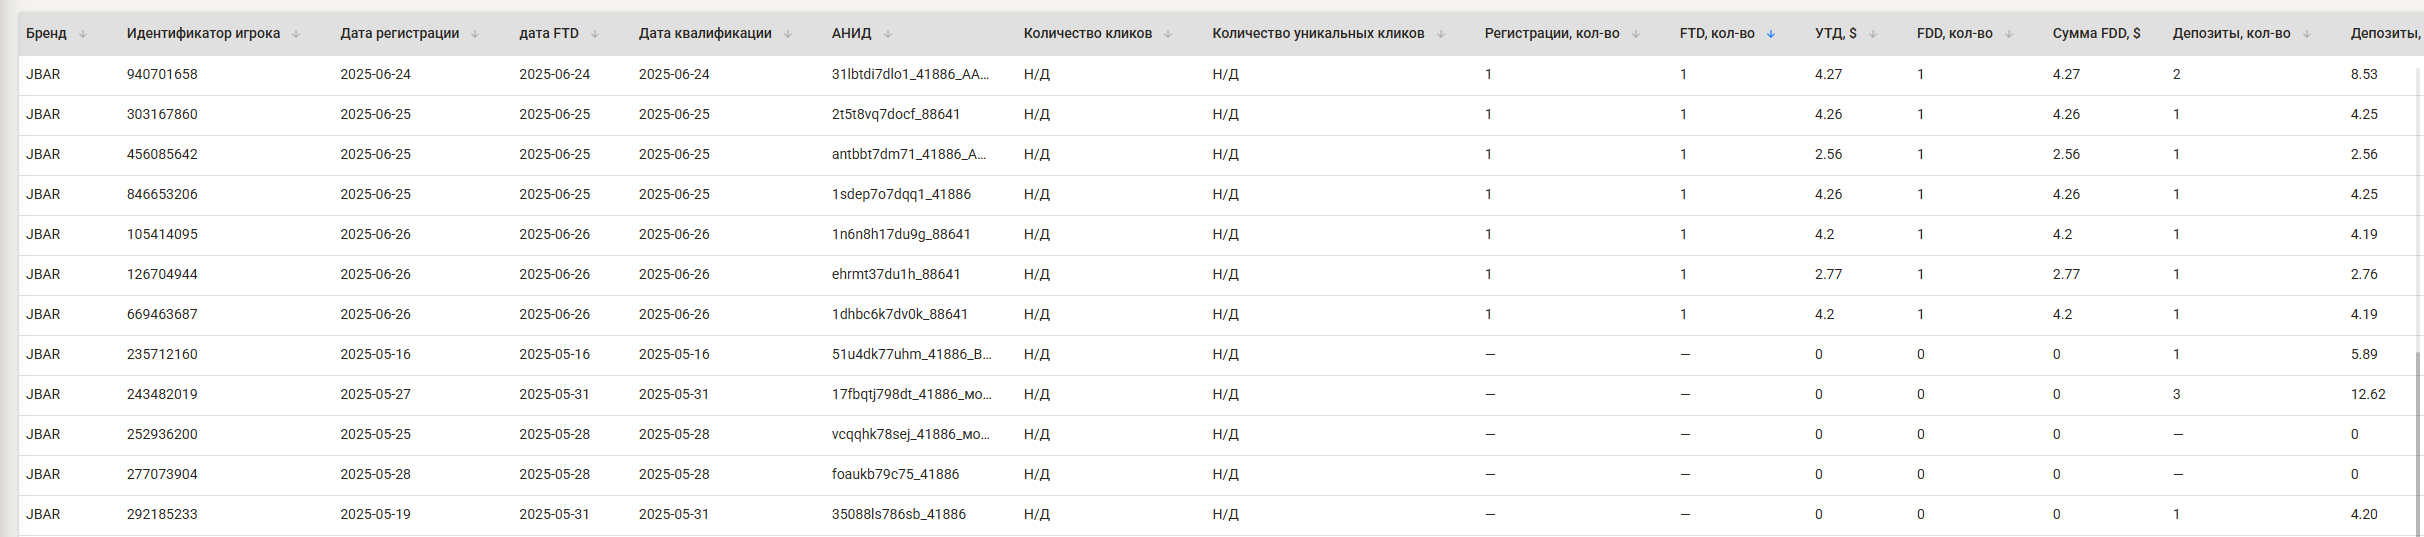Click sort arrow beside Депозиты, кол-во
Screen dimensions: 2424x537
pyautogui.click(x=2307, y=34)
